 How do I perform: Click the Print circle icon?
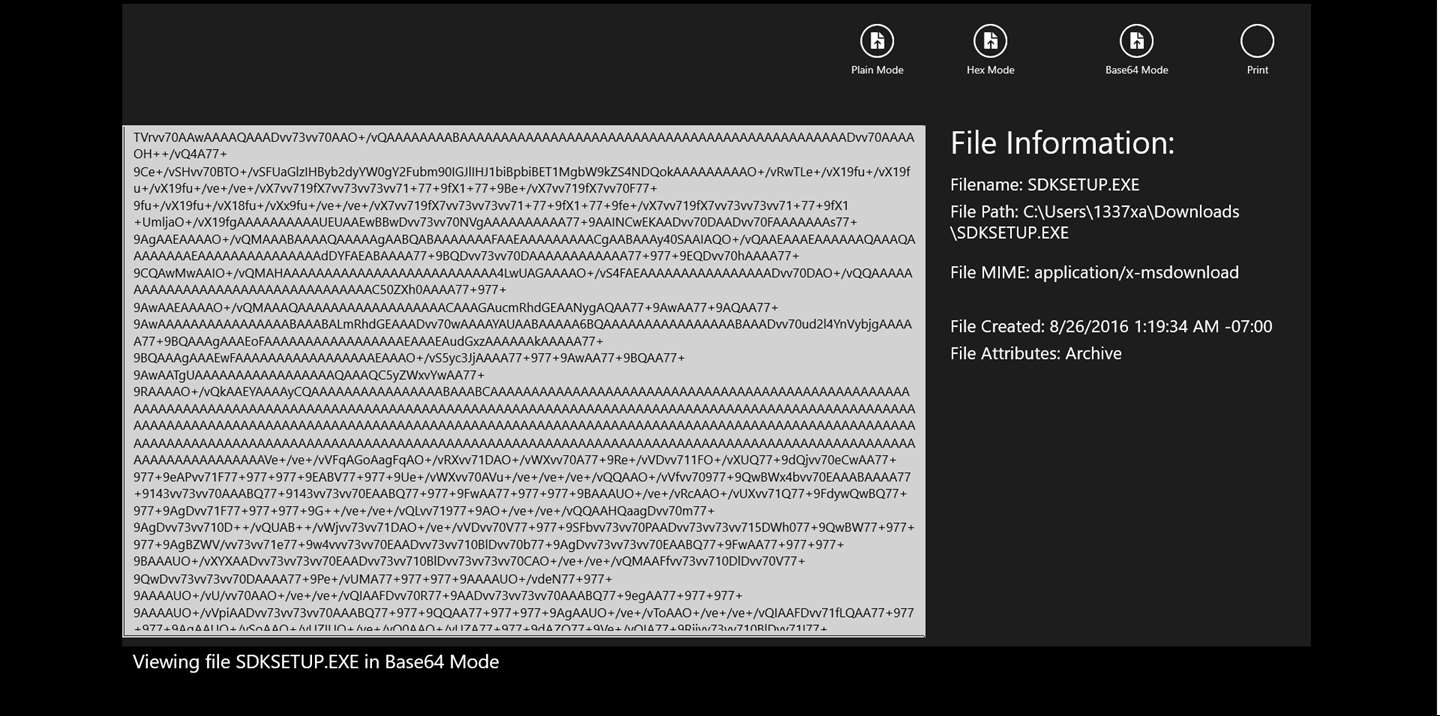1257,41
